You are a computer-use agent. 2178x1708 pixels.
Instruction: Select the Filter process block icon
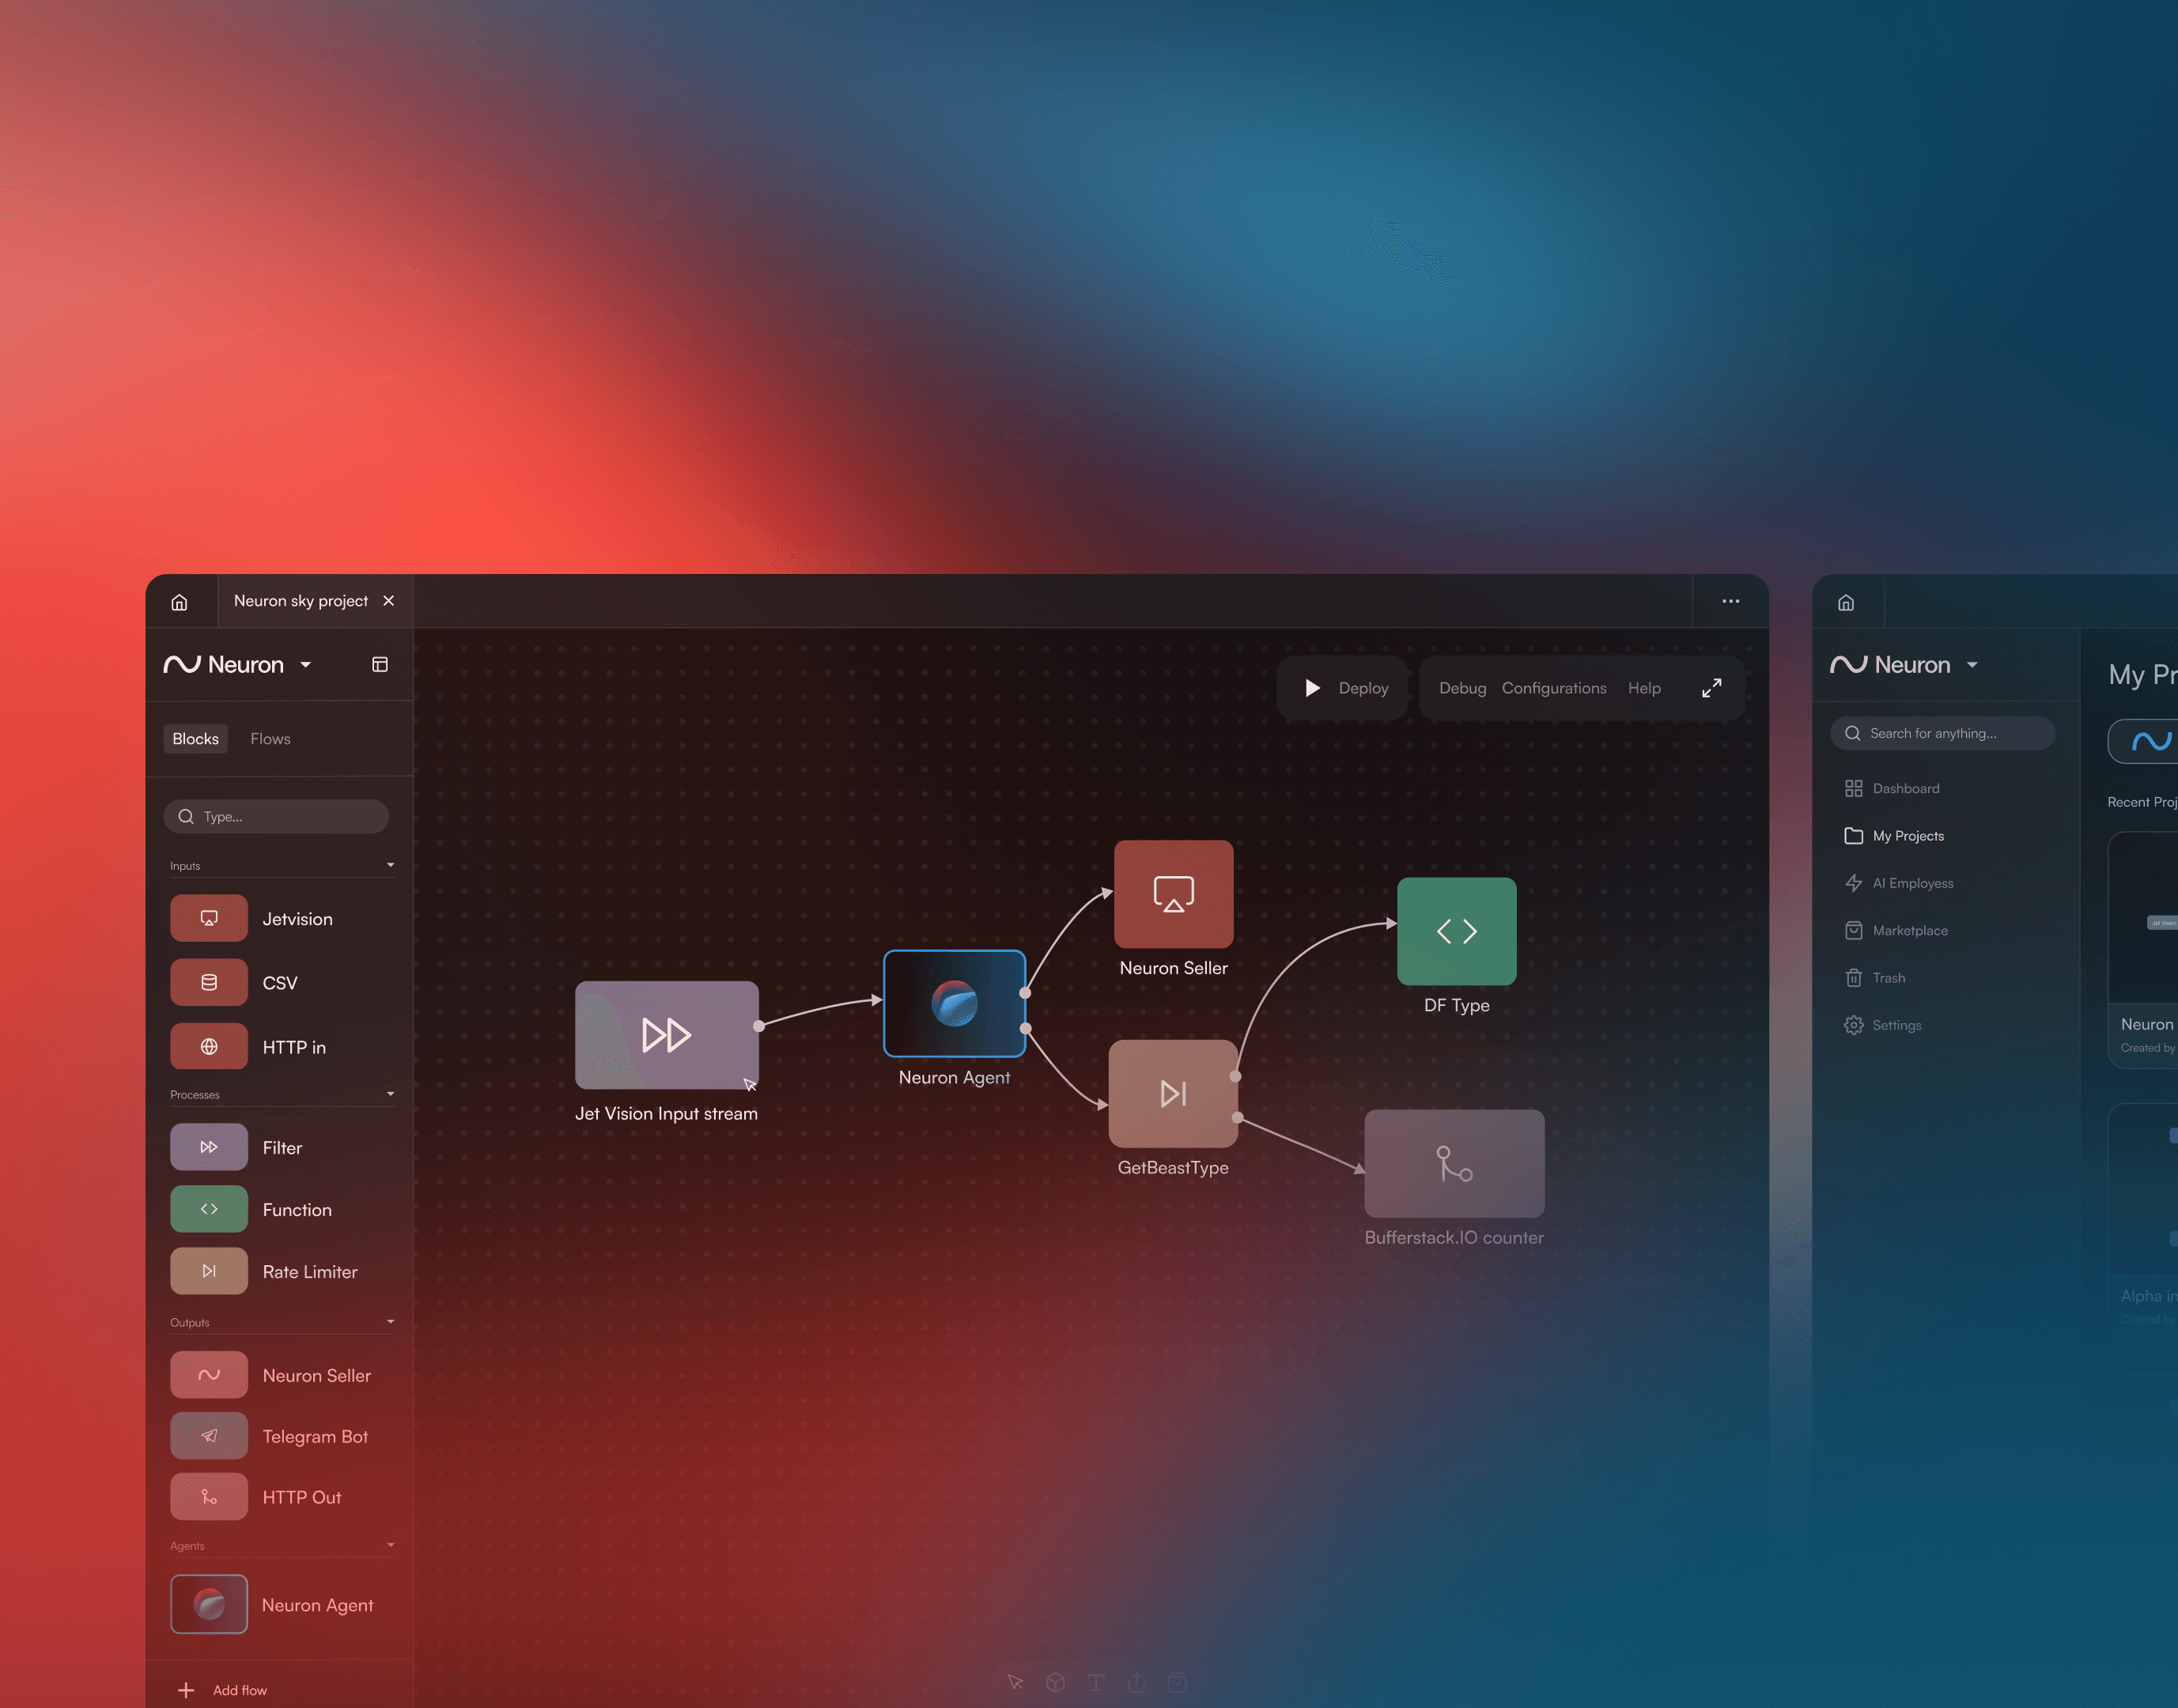coord(208,1147)
